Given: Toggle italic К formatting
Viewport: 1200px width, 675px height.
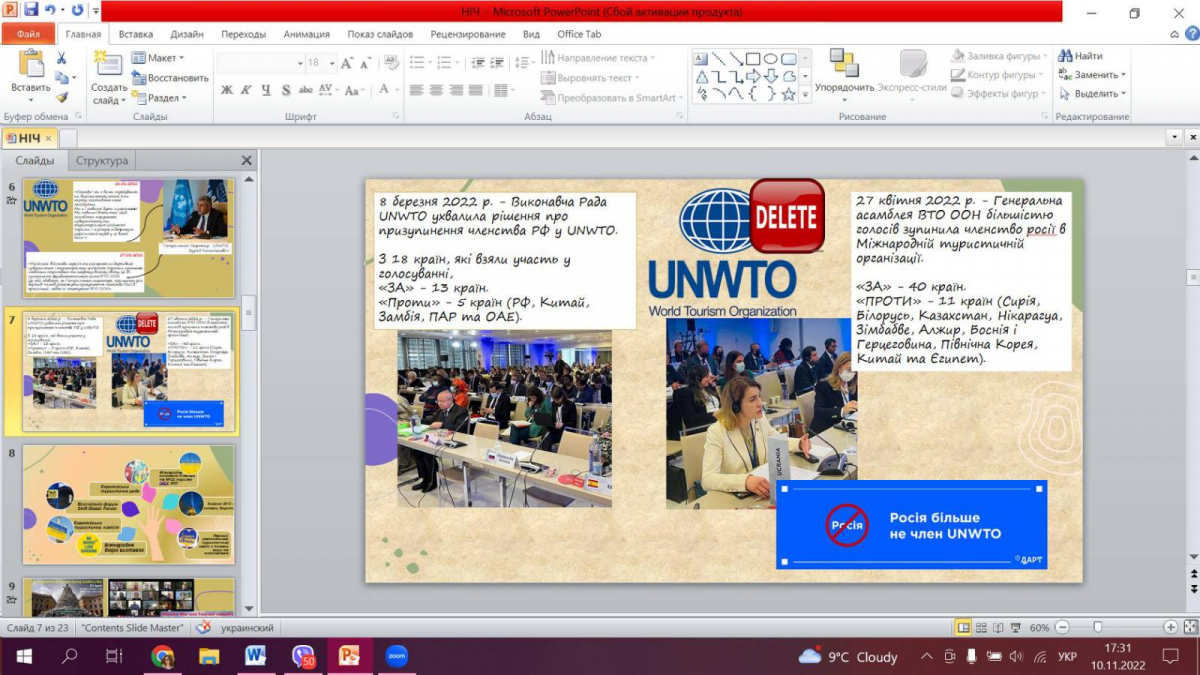Looking at the screenshot, I should click(246, 90).
